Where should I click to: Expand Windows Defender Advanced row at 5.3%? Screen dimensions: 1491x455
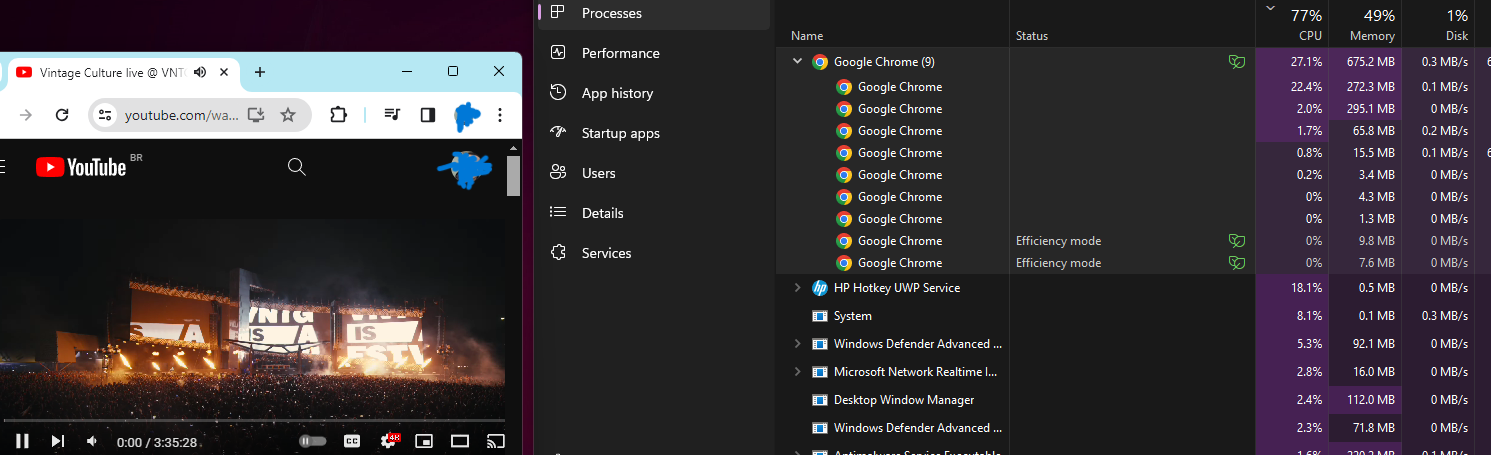[797, 344]
